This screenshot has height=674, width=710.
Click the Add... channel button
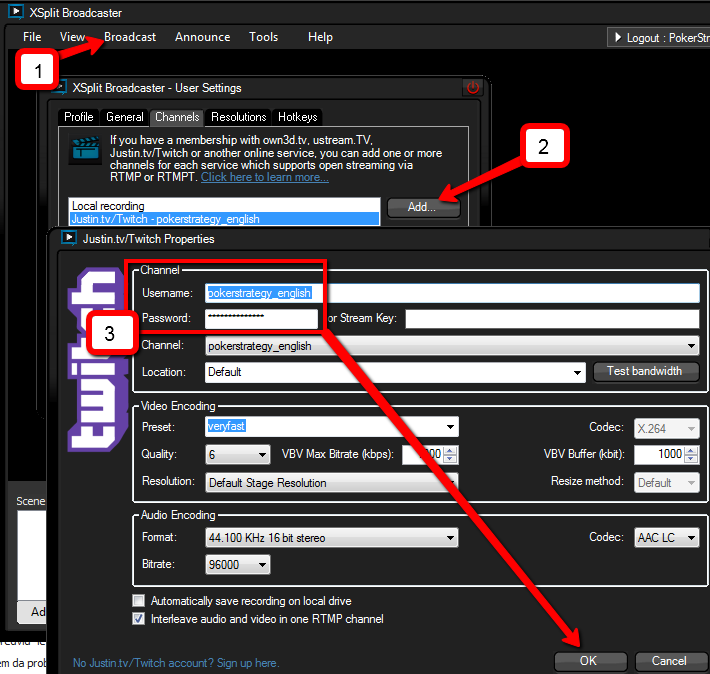point(423,207)
